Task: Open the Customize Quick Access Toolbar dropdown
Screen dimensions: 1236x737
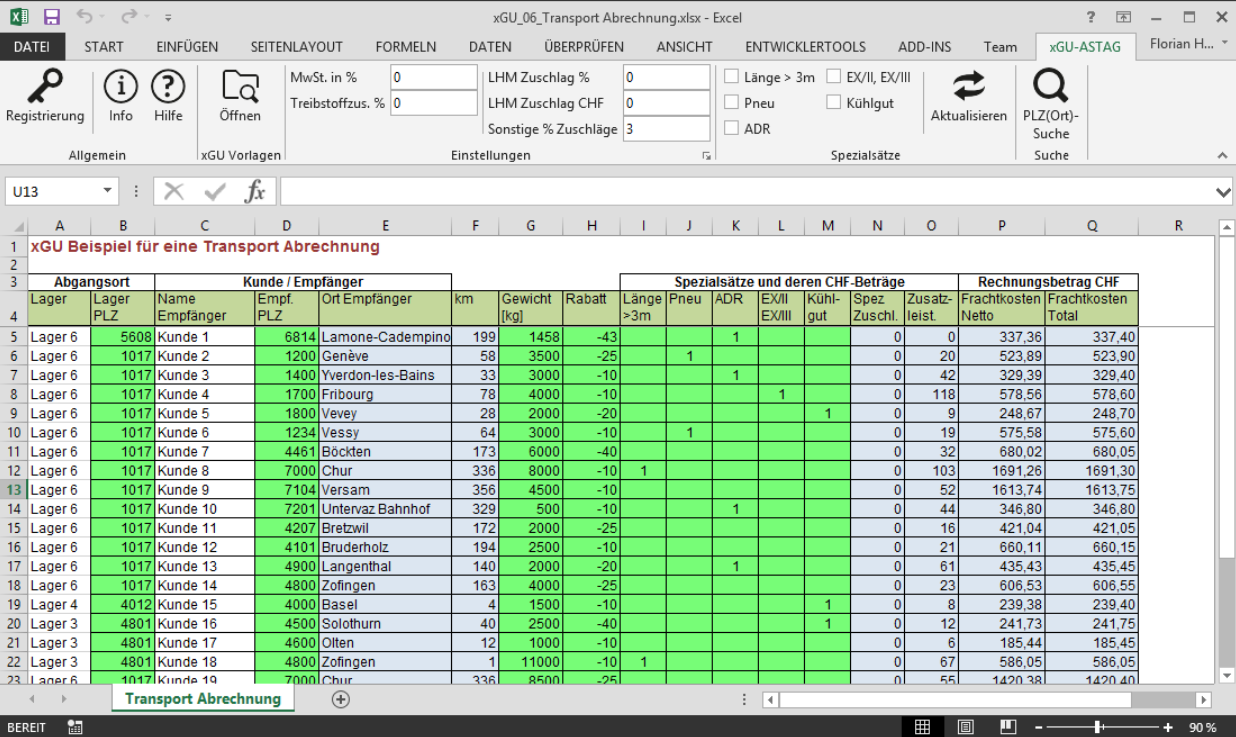Action: pyautogui.click(x=168, y=18)
